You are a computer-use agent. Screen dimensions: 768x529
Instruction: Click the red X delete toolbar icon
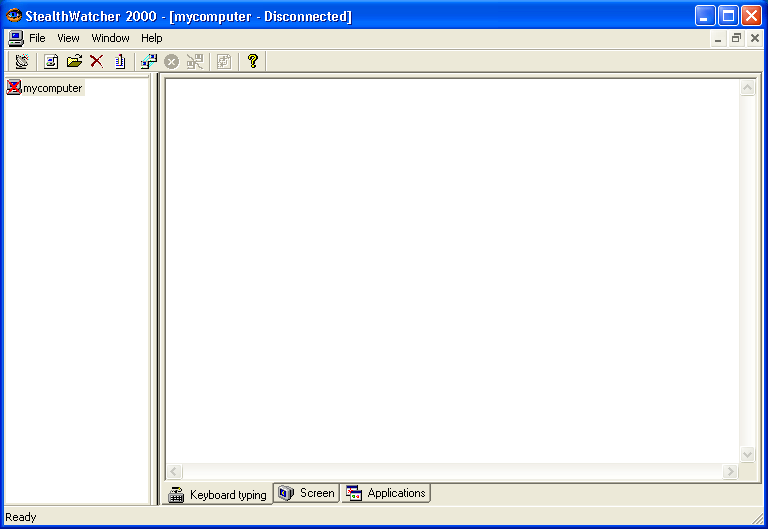(97, 62)
